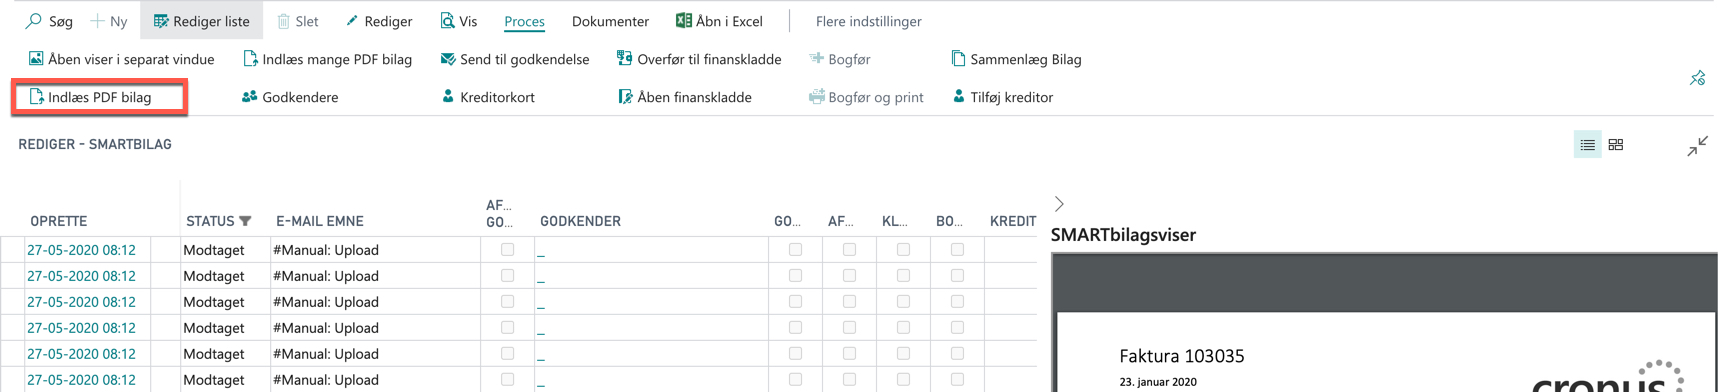The image size is (1728, 392).
Task: Click Indlæs PDF bilag button
Action: tap(99, 97)
